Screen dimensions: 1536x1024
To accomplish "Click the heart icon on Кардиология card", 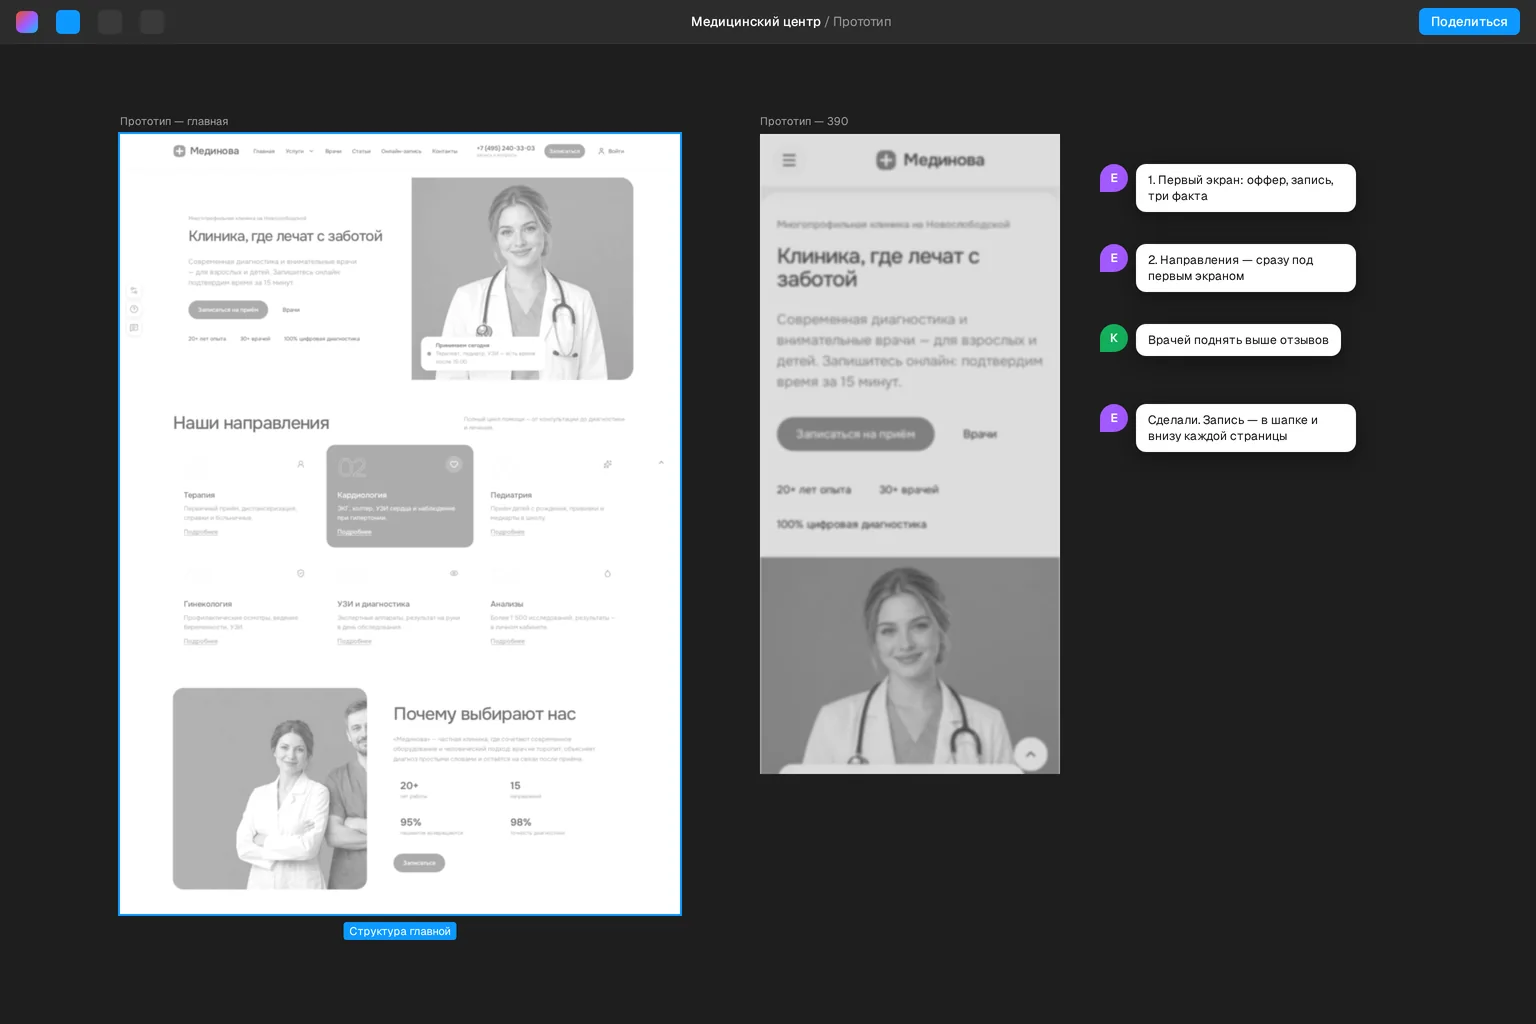I will (x=454, y=464).
